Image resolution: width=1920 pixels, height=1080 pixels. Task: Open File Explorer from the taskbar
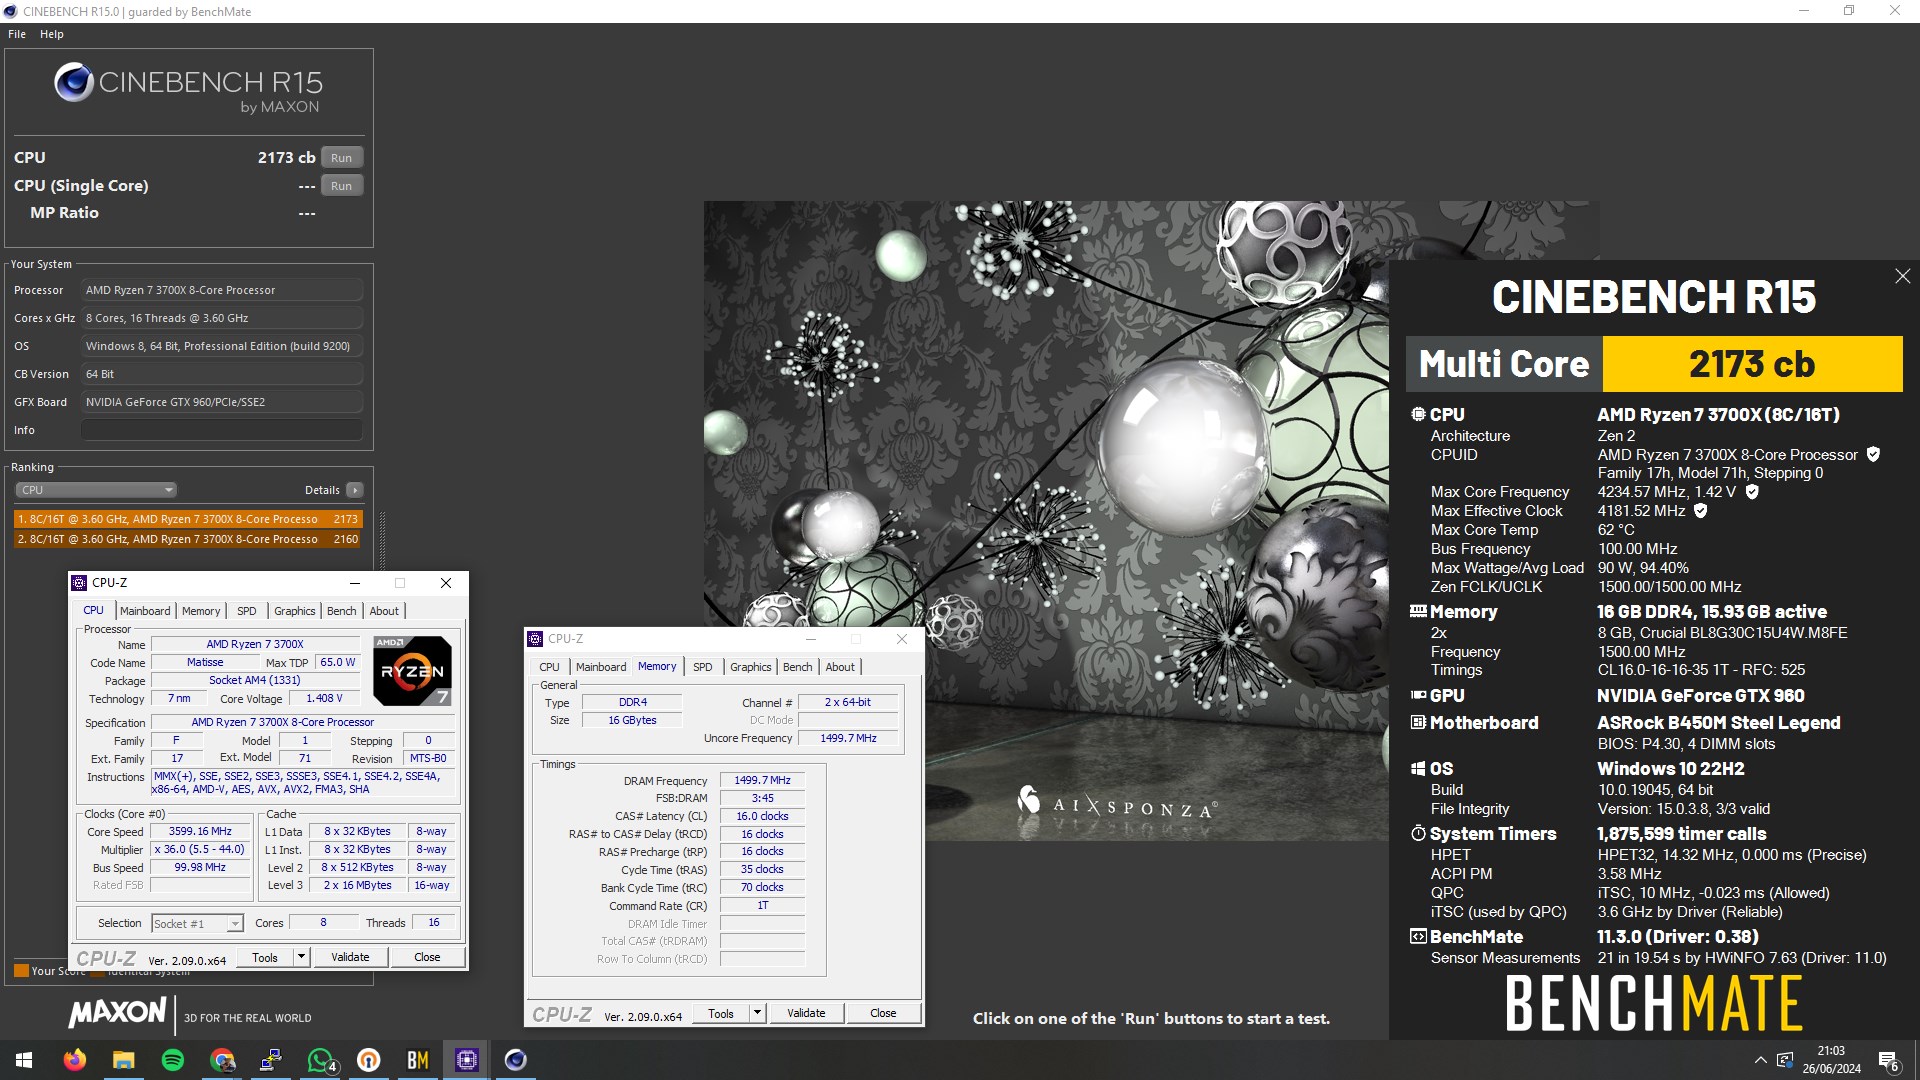(123, 1060)
